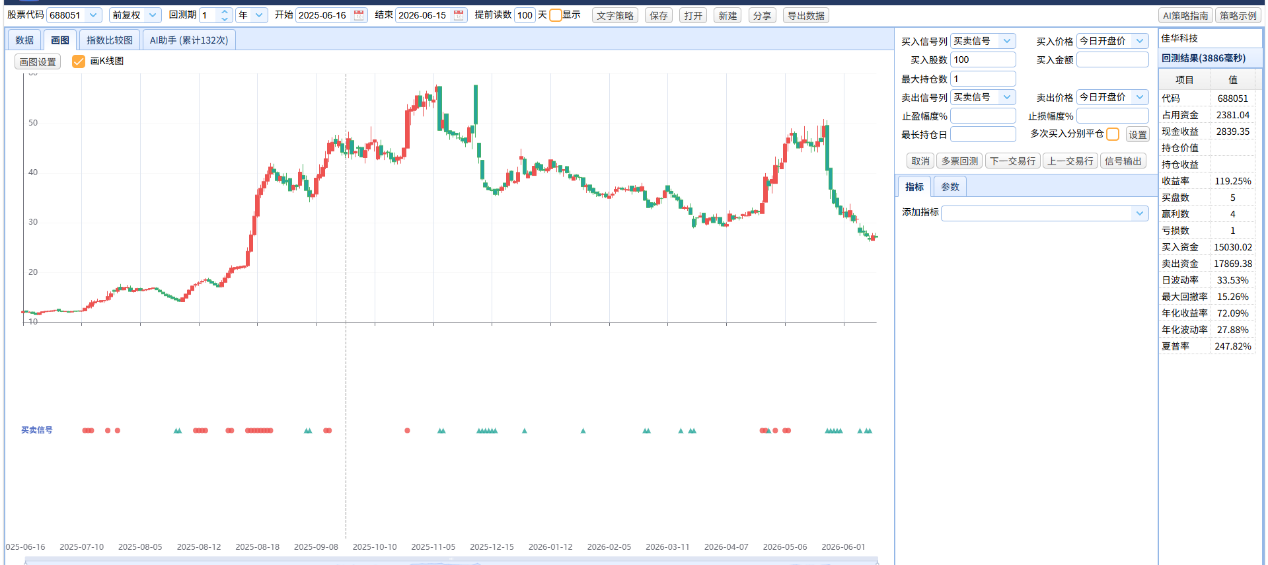Click a red buy signal dot
The width and height of the screenshot is (1268, 565).
click(x=407, y=430)
